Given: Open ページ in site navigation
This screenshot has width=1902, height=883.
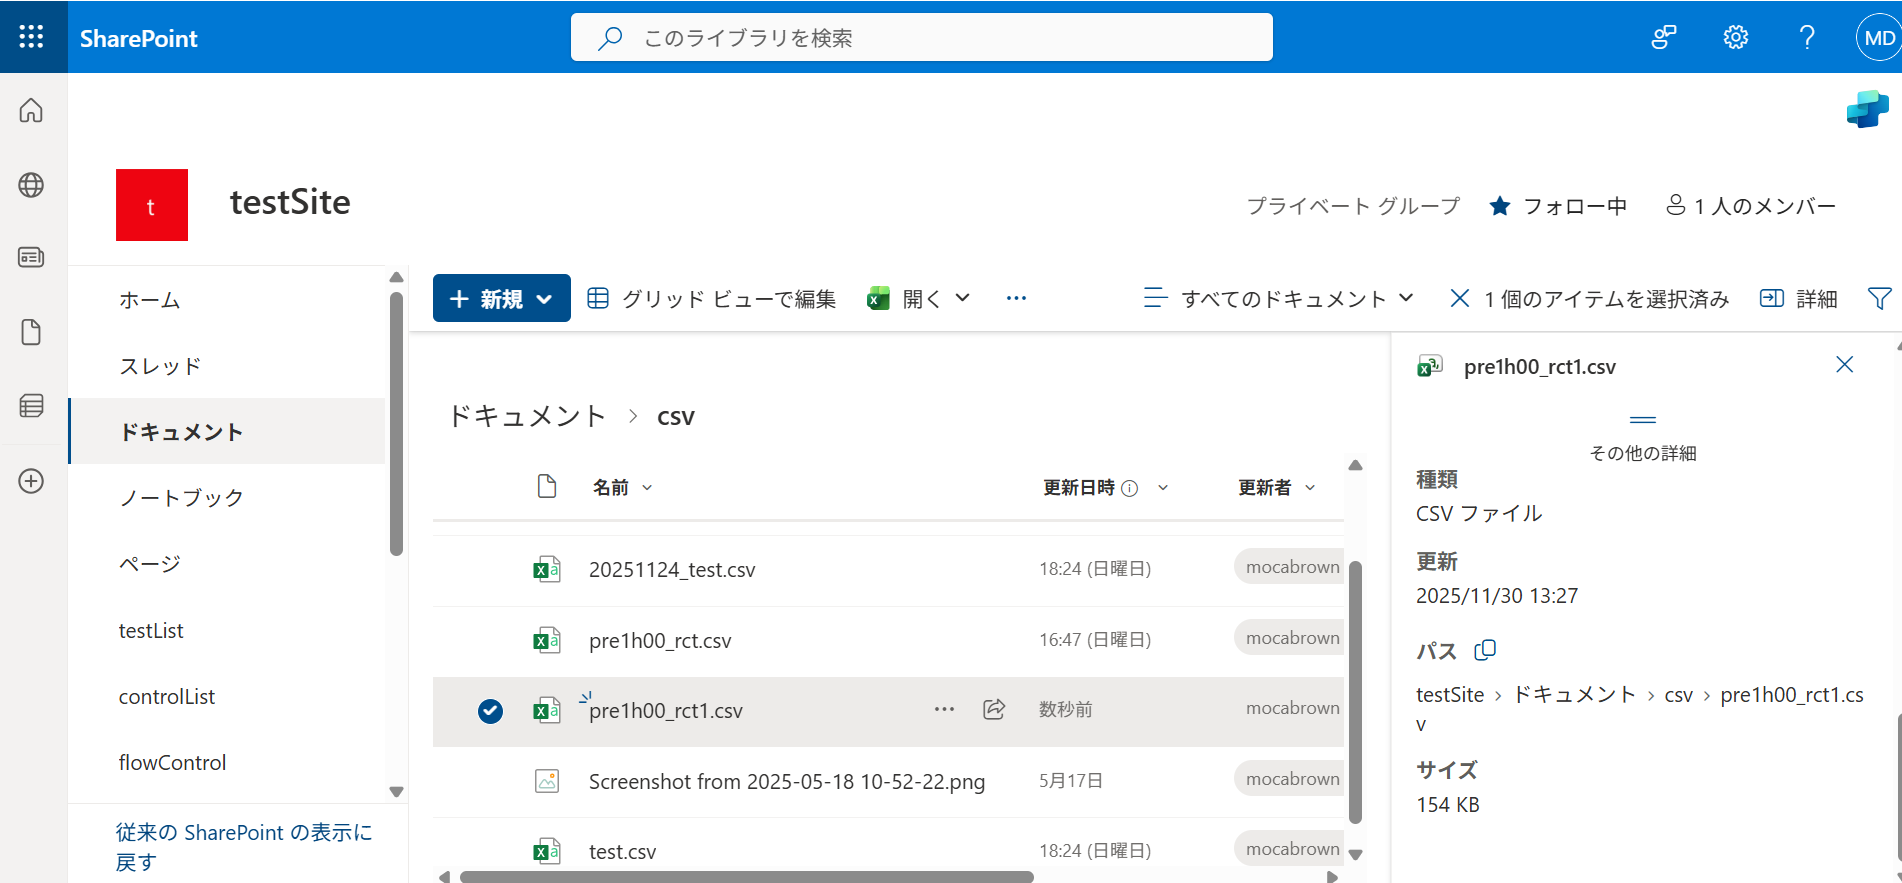Looking at the screenshot, I should click(150, 564).
